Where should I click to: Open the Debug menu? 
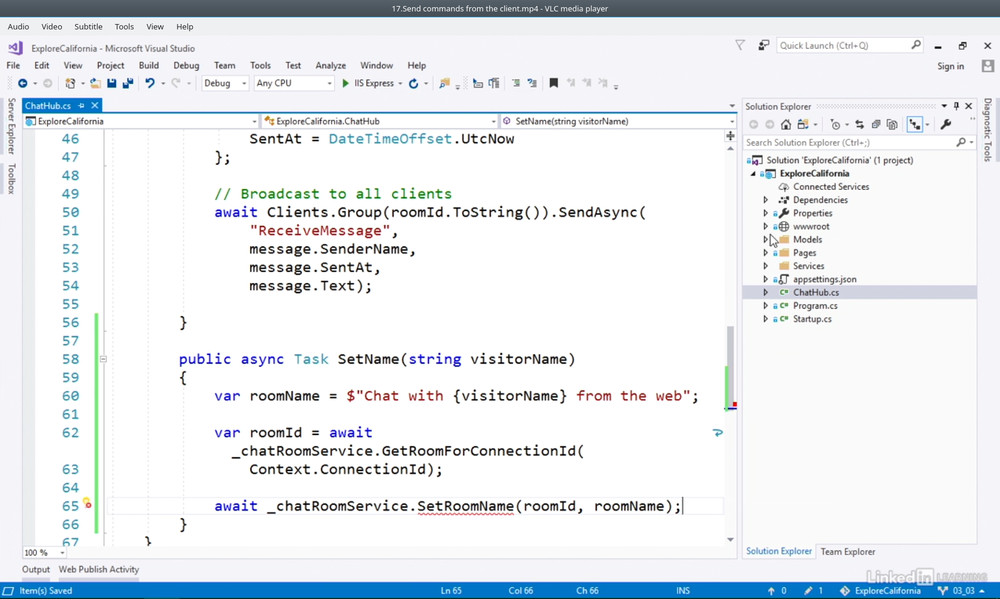point(186,65)
